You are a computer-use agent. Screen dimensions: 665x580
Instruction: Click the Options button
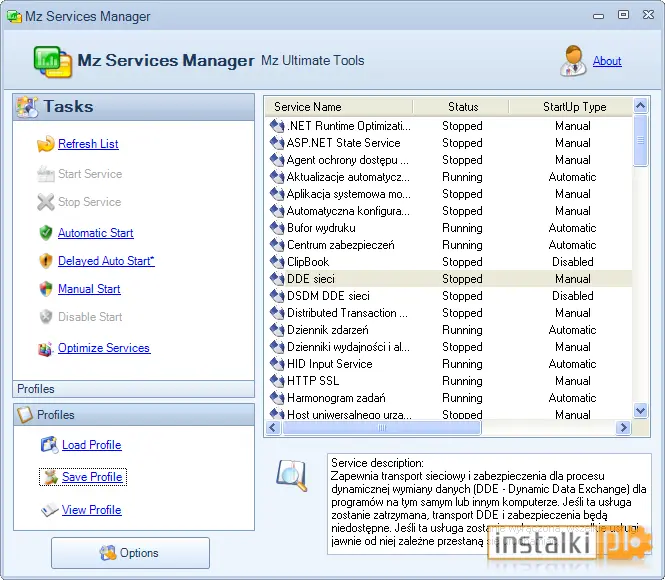tap(130, 553)
